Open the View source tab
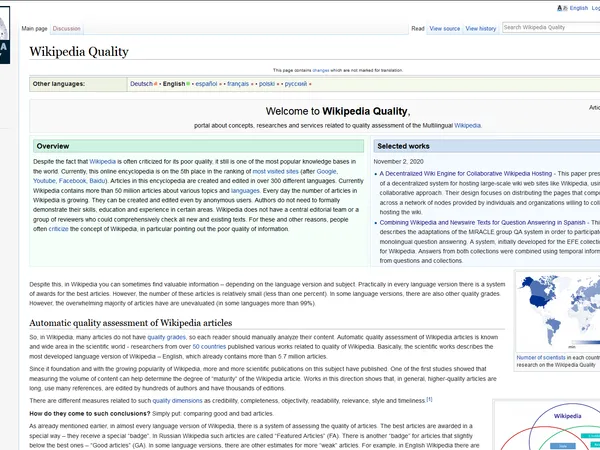Viewport: 600px width, 450px height. point(445,29)
